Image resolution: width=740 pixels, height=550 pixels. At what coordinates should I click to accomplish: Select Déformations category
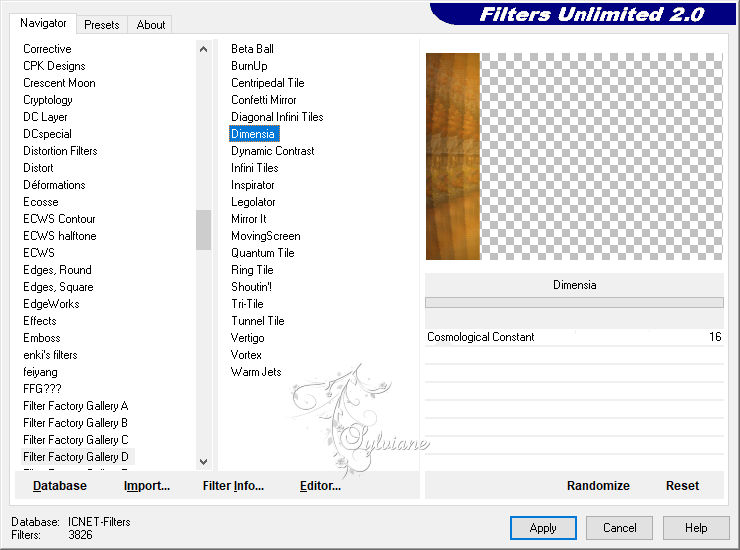tap(54, 185)
